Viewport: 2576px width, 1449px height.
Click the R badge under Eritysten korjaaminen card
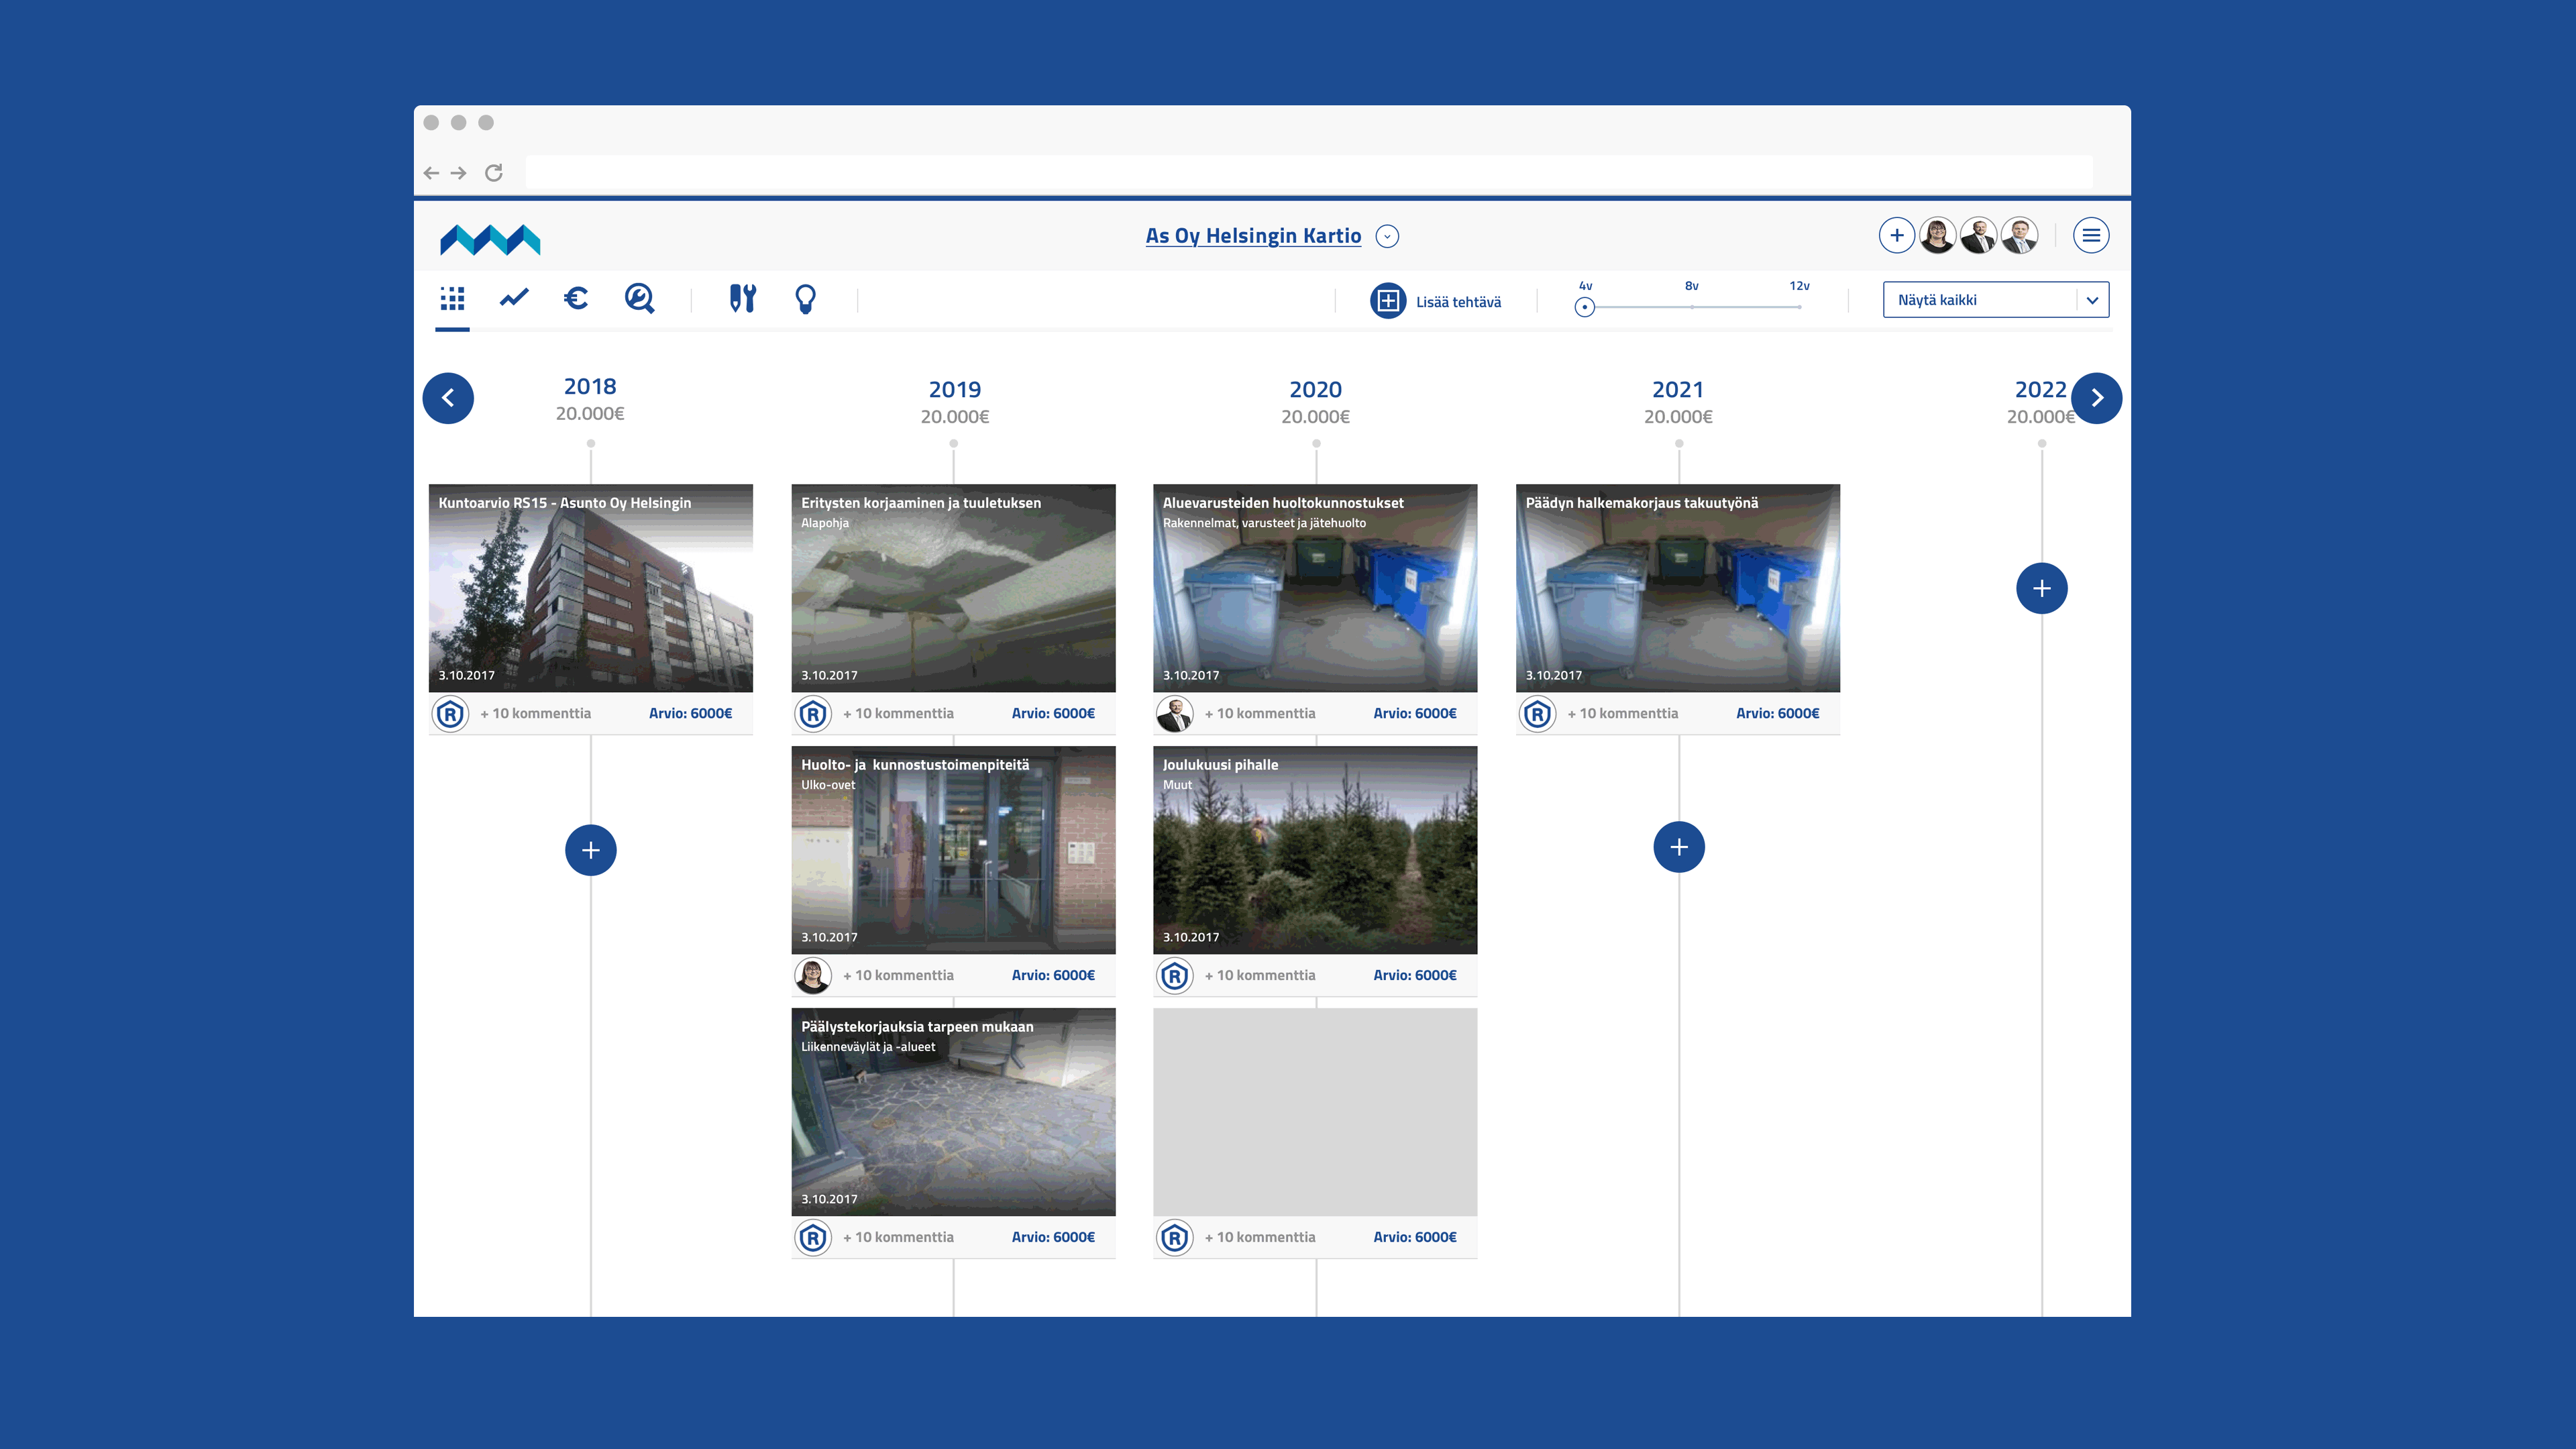point(813,714)
